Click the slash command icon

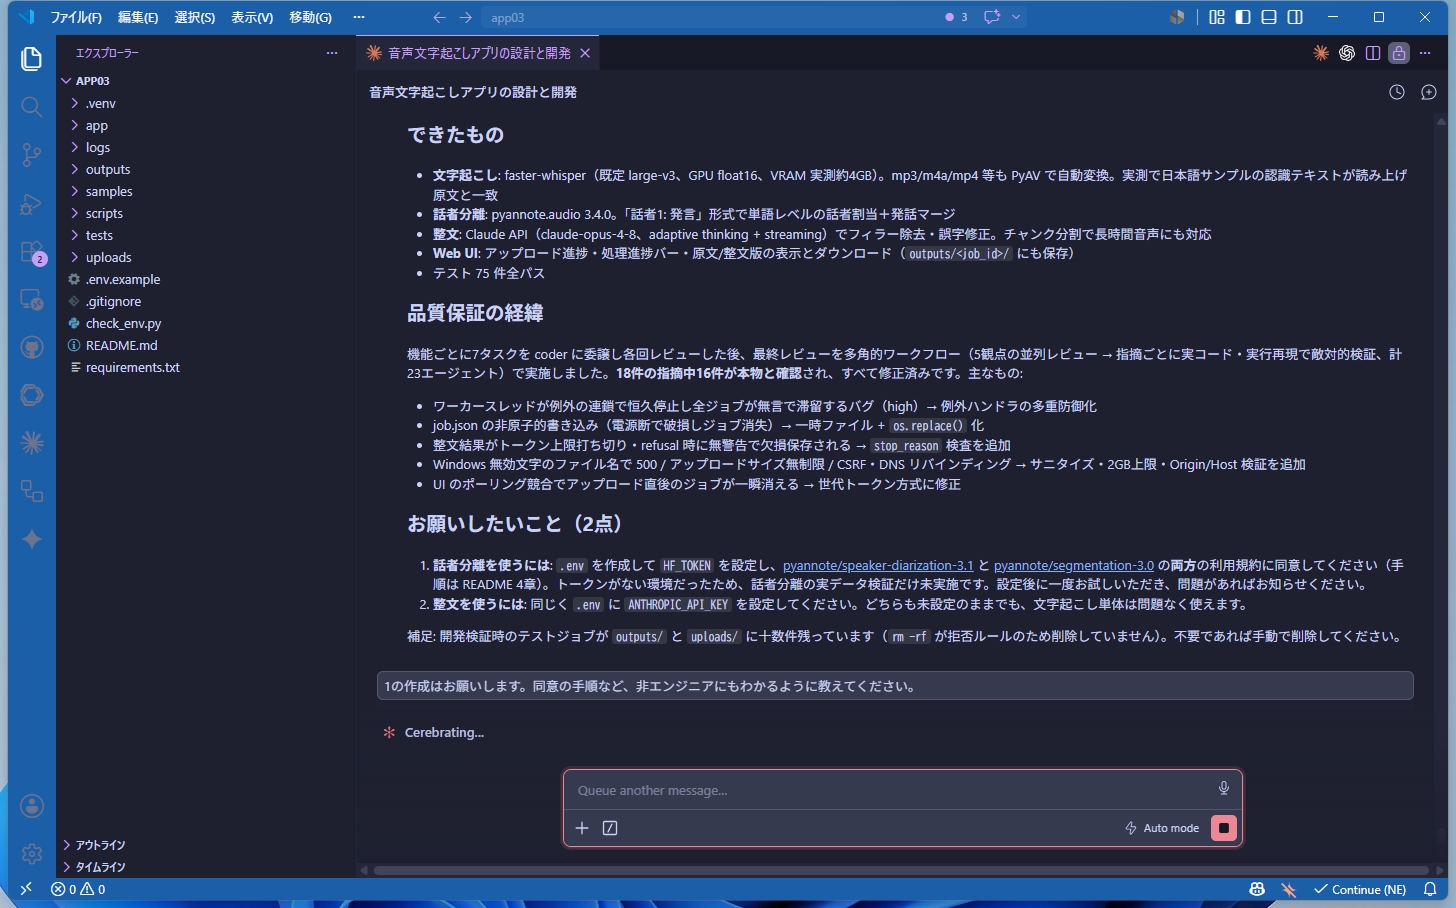click(610, 828)
